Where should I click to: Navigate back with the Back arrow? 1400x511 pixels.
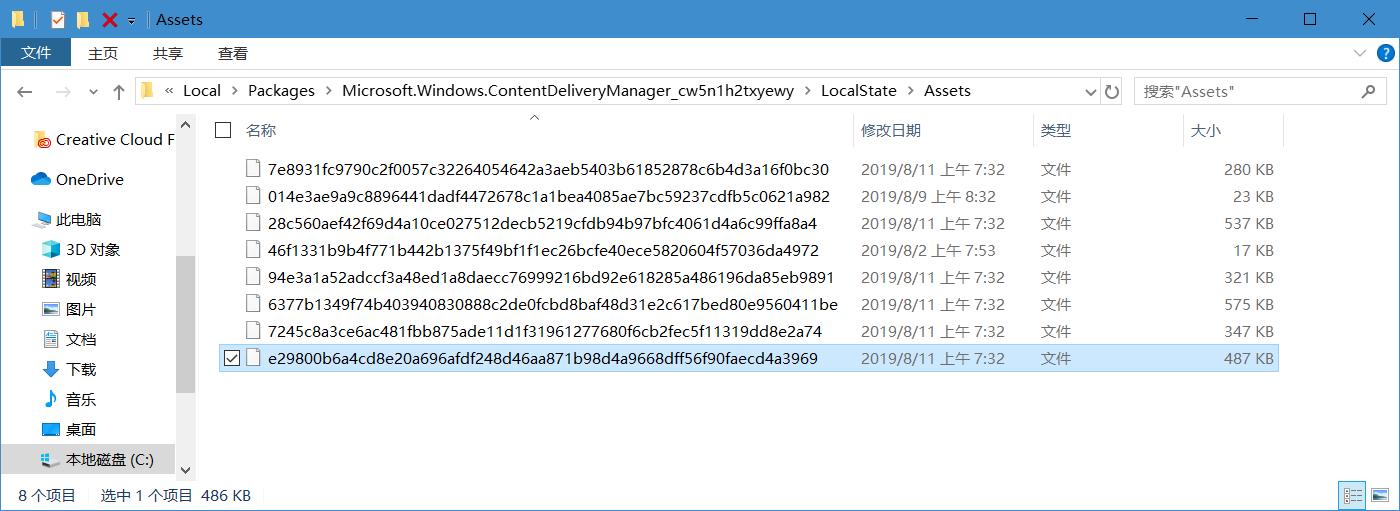click(x=25, y=92)
